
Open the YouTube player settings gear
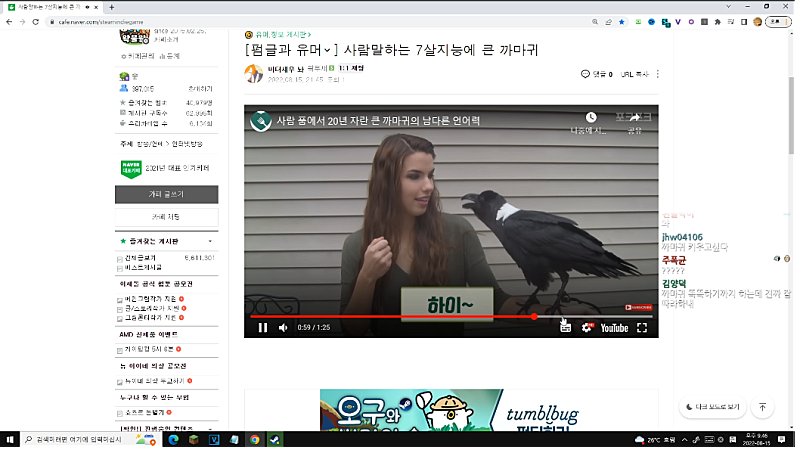point(587,328)
